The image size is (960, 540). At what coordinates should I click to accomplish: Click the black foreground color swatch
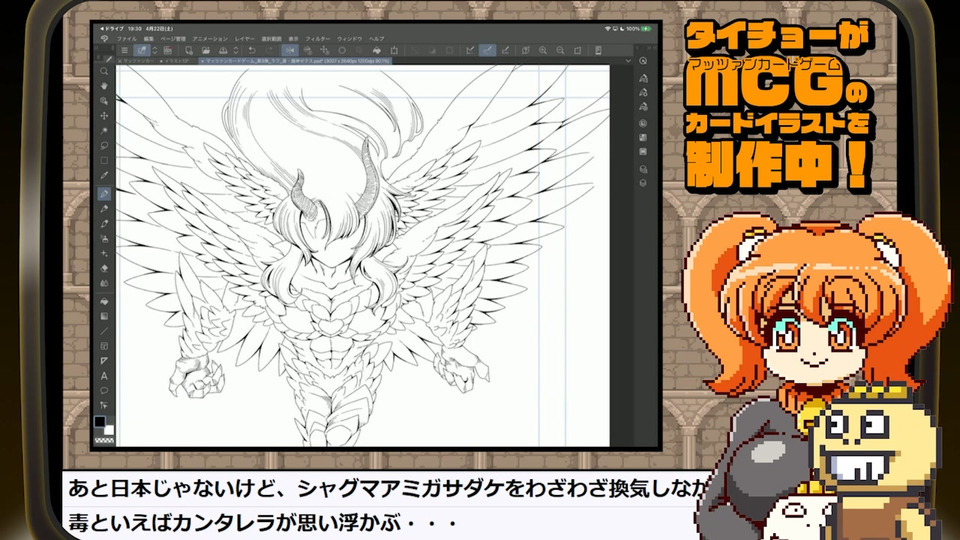point(100,421)
